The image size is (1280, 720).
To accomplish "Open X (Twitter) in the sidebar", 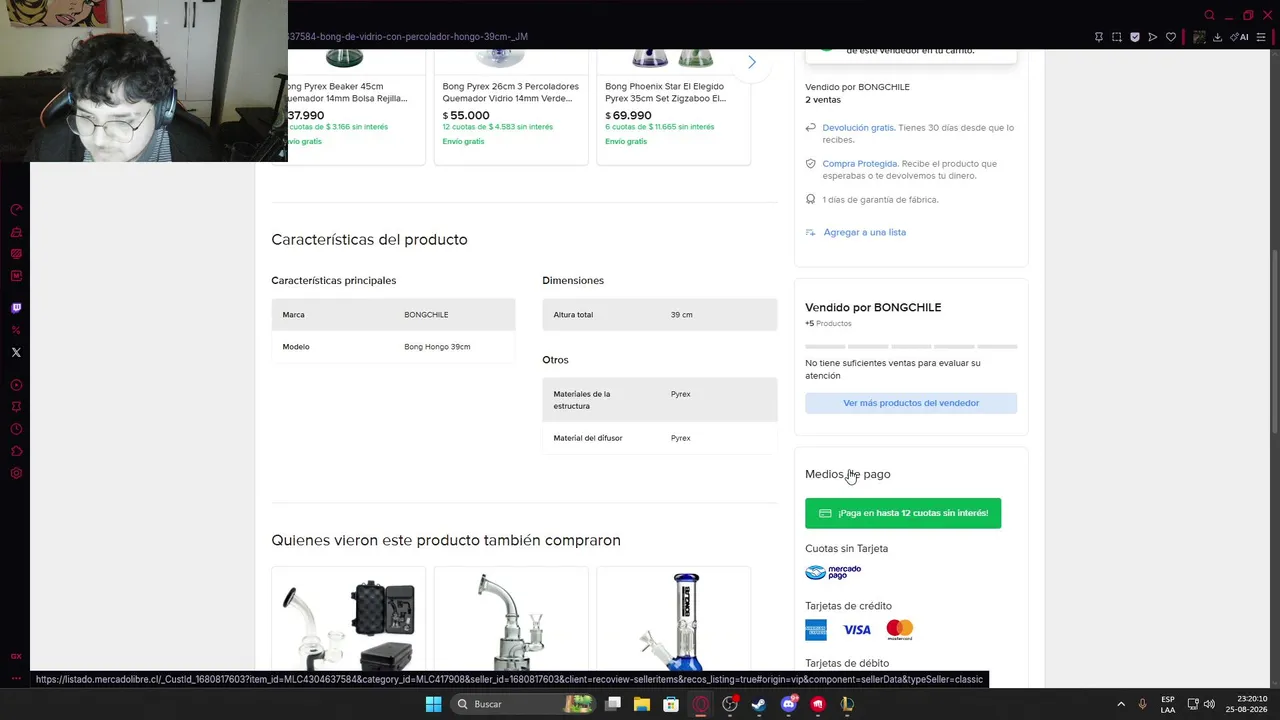I will pyautogui.click(x=16, y=352).
